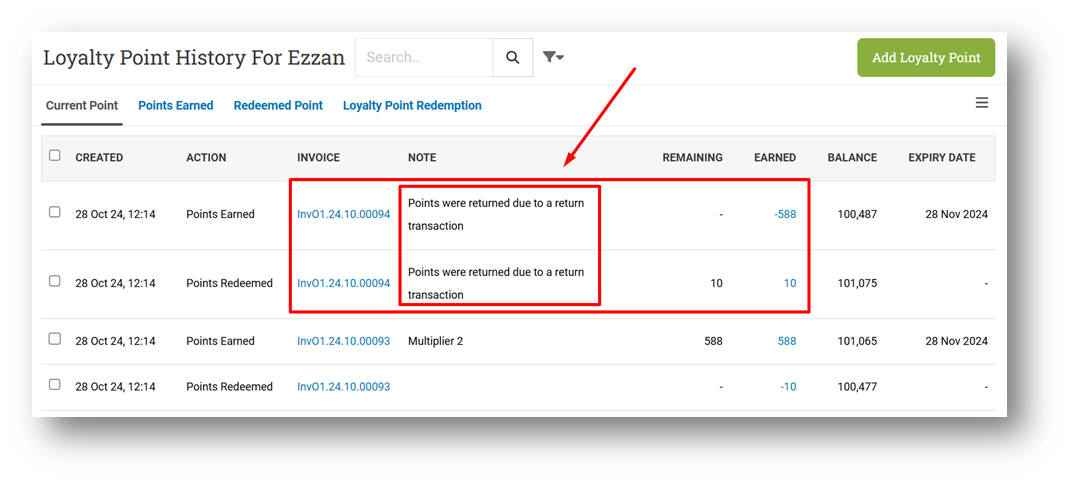The image size is (1072, 482).
Task: Click the magnifier search button
Action: point(513,57)
